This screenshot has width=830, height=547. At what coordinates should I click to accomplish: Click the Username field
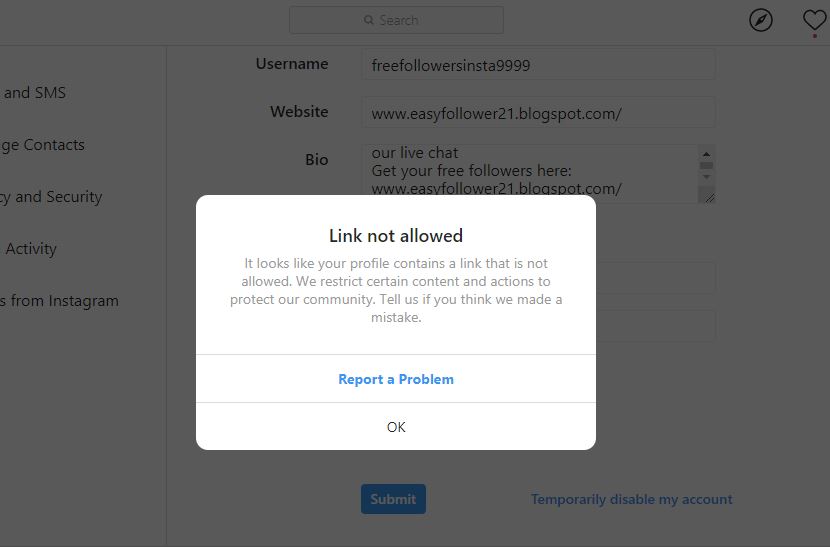click(539, 65)
